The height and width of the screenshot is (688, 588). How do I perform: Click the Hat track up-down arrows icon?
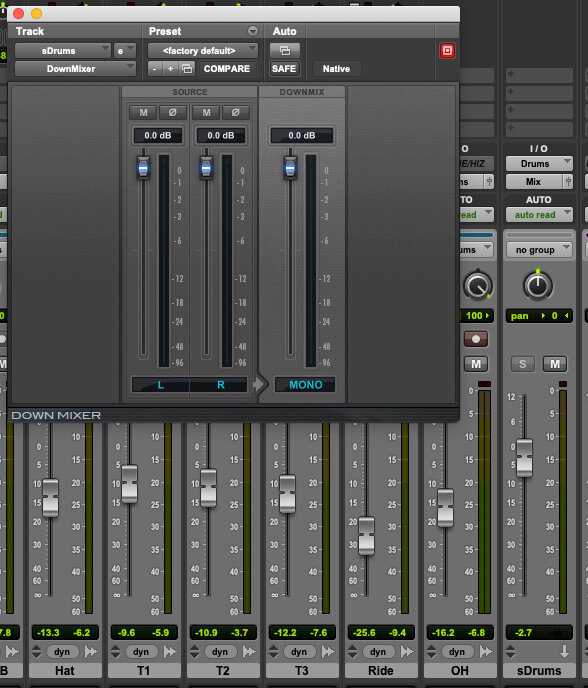(x=36, y=652)
